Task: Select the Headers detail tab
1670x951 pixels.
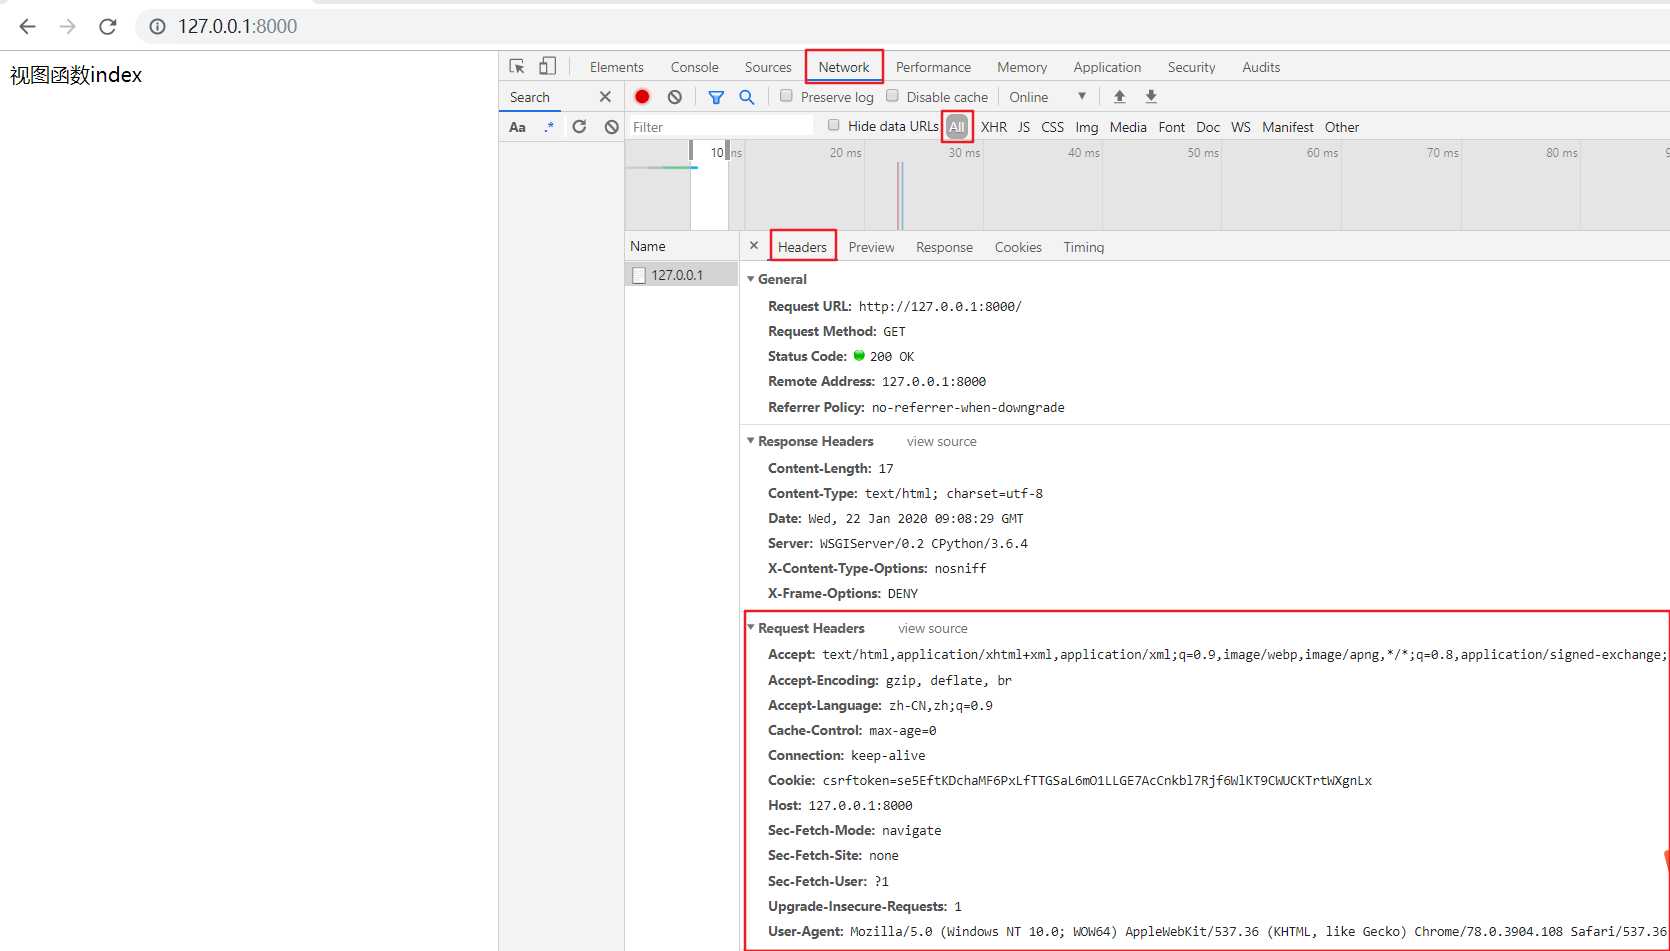Action: pos(802,247)
